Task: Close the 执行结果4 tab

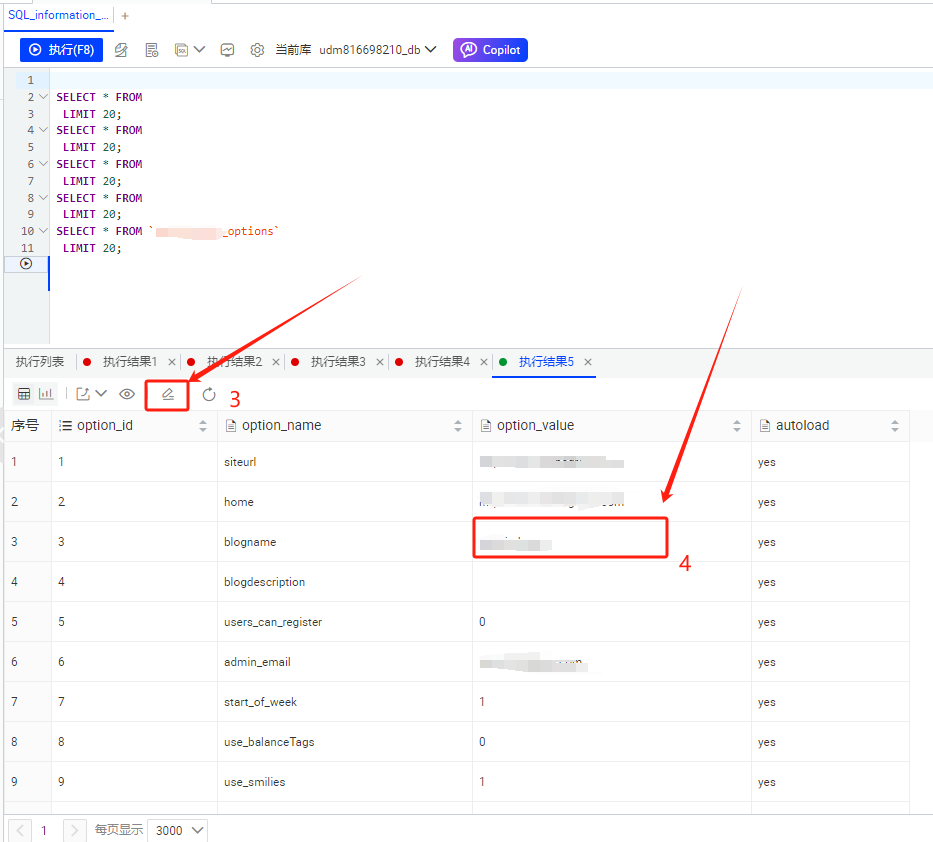Action: [484, 362]
